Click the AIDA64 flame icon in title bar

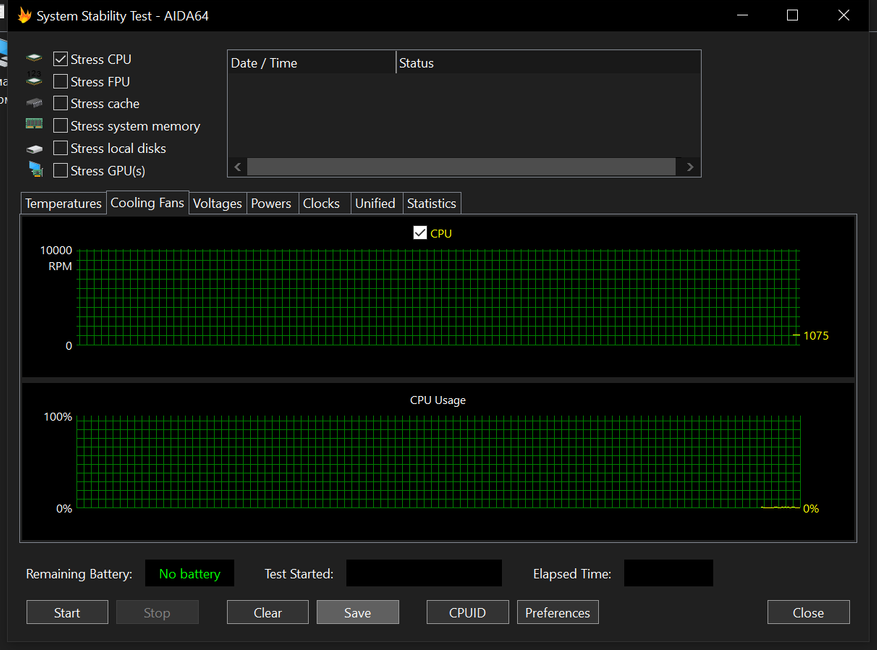[x=24, y=16]
